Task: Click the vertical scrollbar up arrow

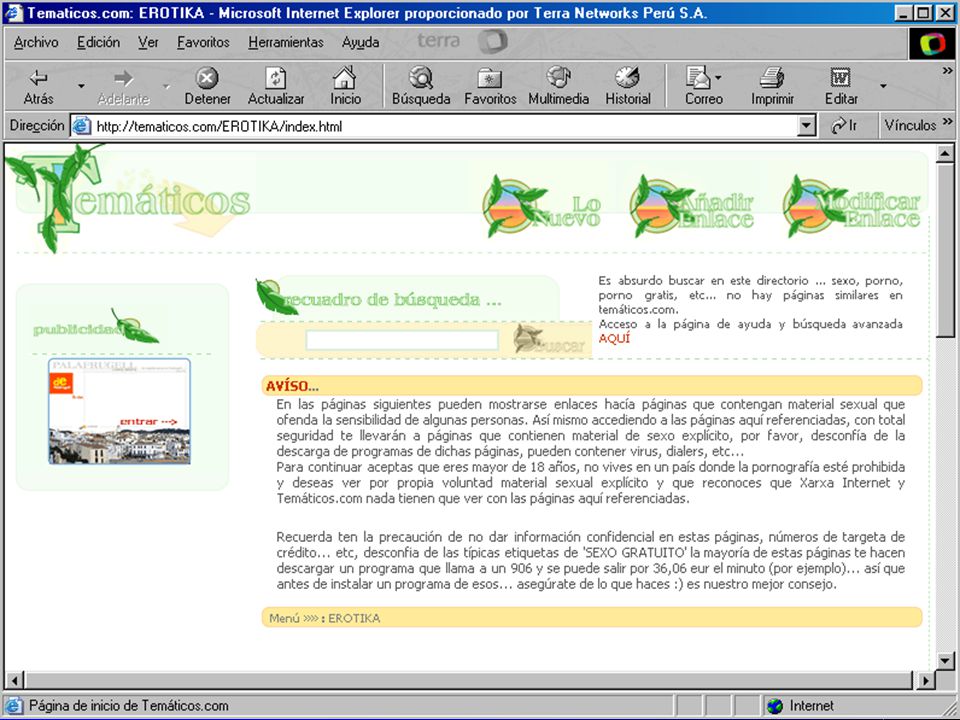Action: point(945,153)
